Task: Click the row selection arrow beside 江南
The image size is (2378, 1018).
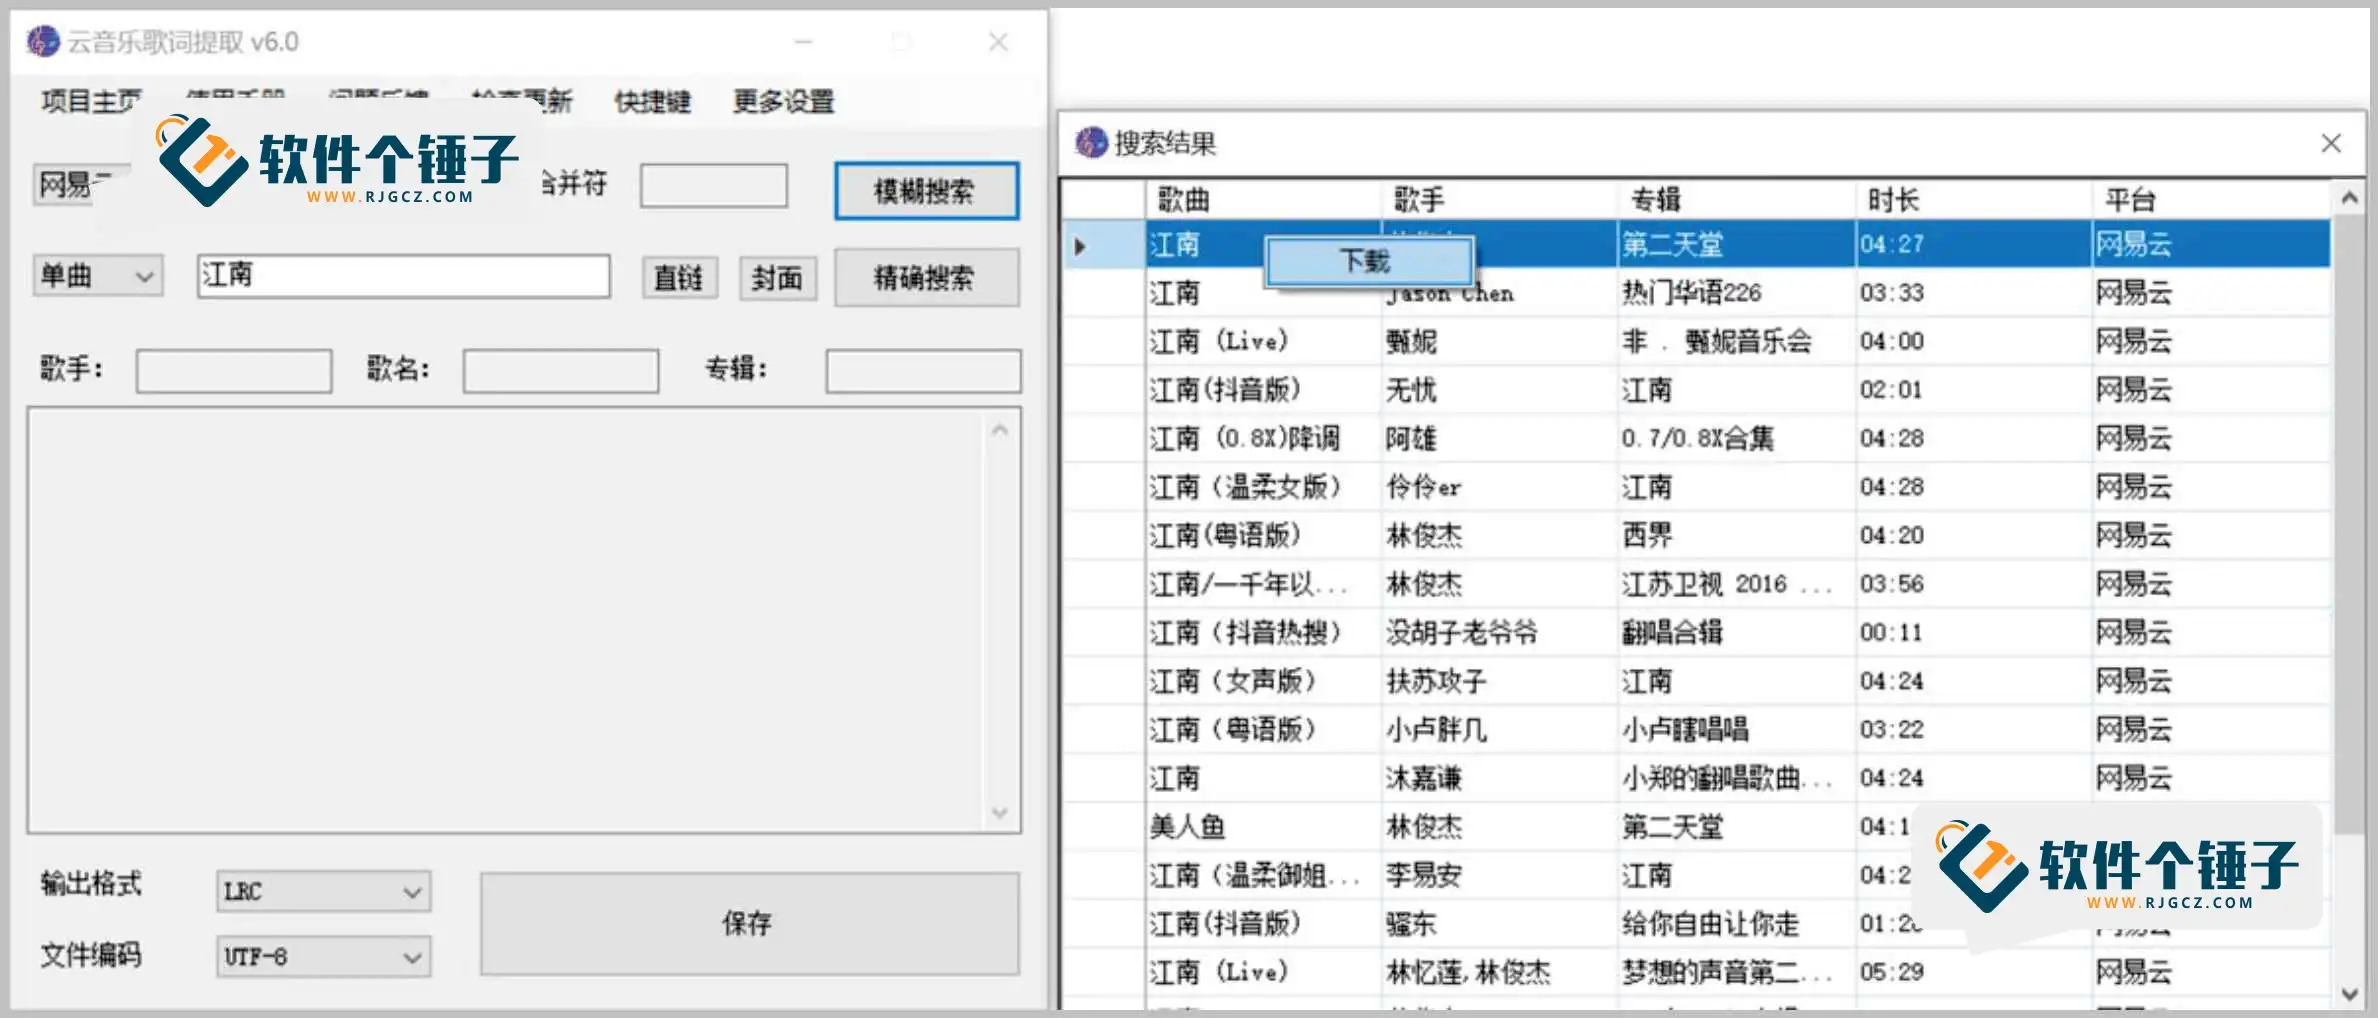Action: [1082, 244]
